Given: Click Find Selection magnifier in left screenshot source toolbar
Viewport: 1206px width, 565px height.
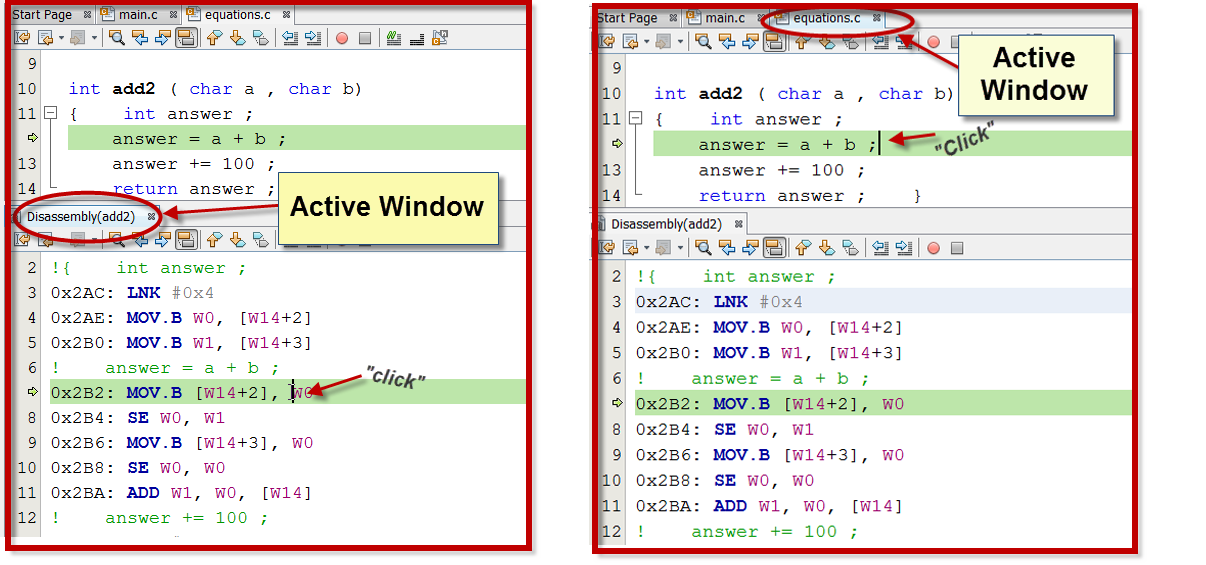Looking at the screenshot, I should (117, 38).
